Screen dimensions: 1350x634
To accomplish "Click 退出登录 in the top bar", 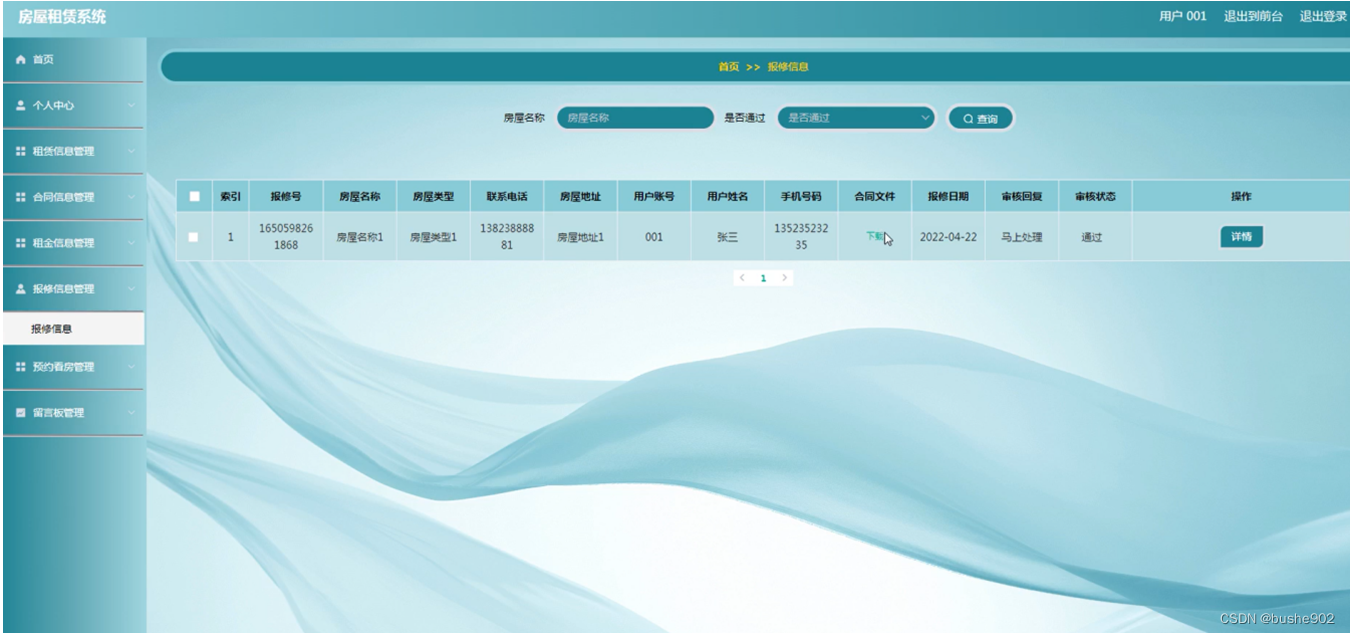I will (x=1323, y=16).
